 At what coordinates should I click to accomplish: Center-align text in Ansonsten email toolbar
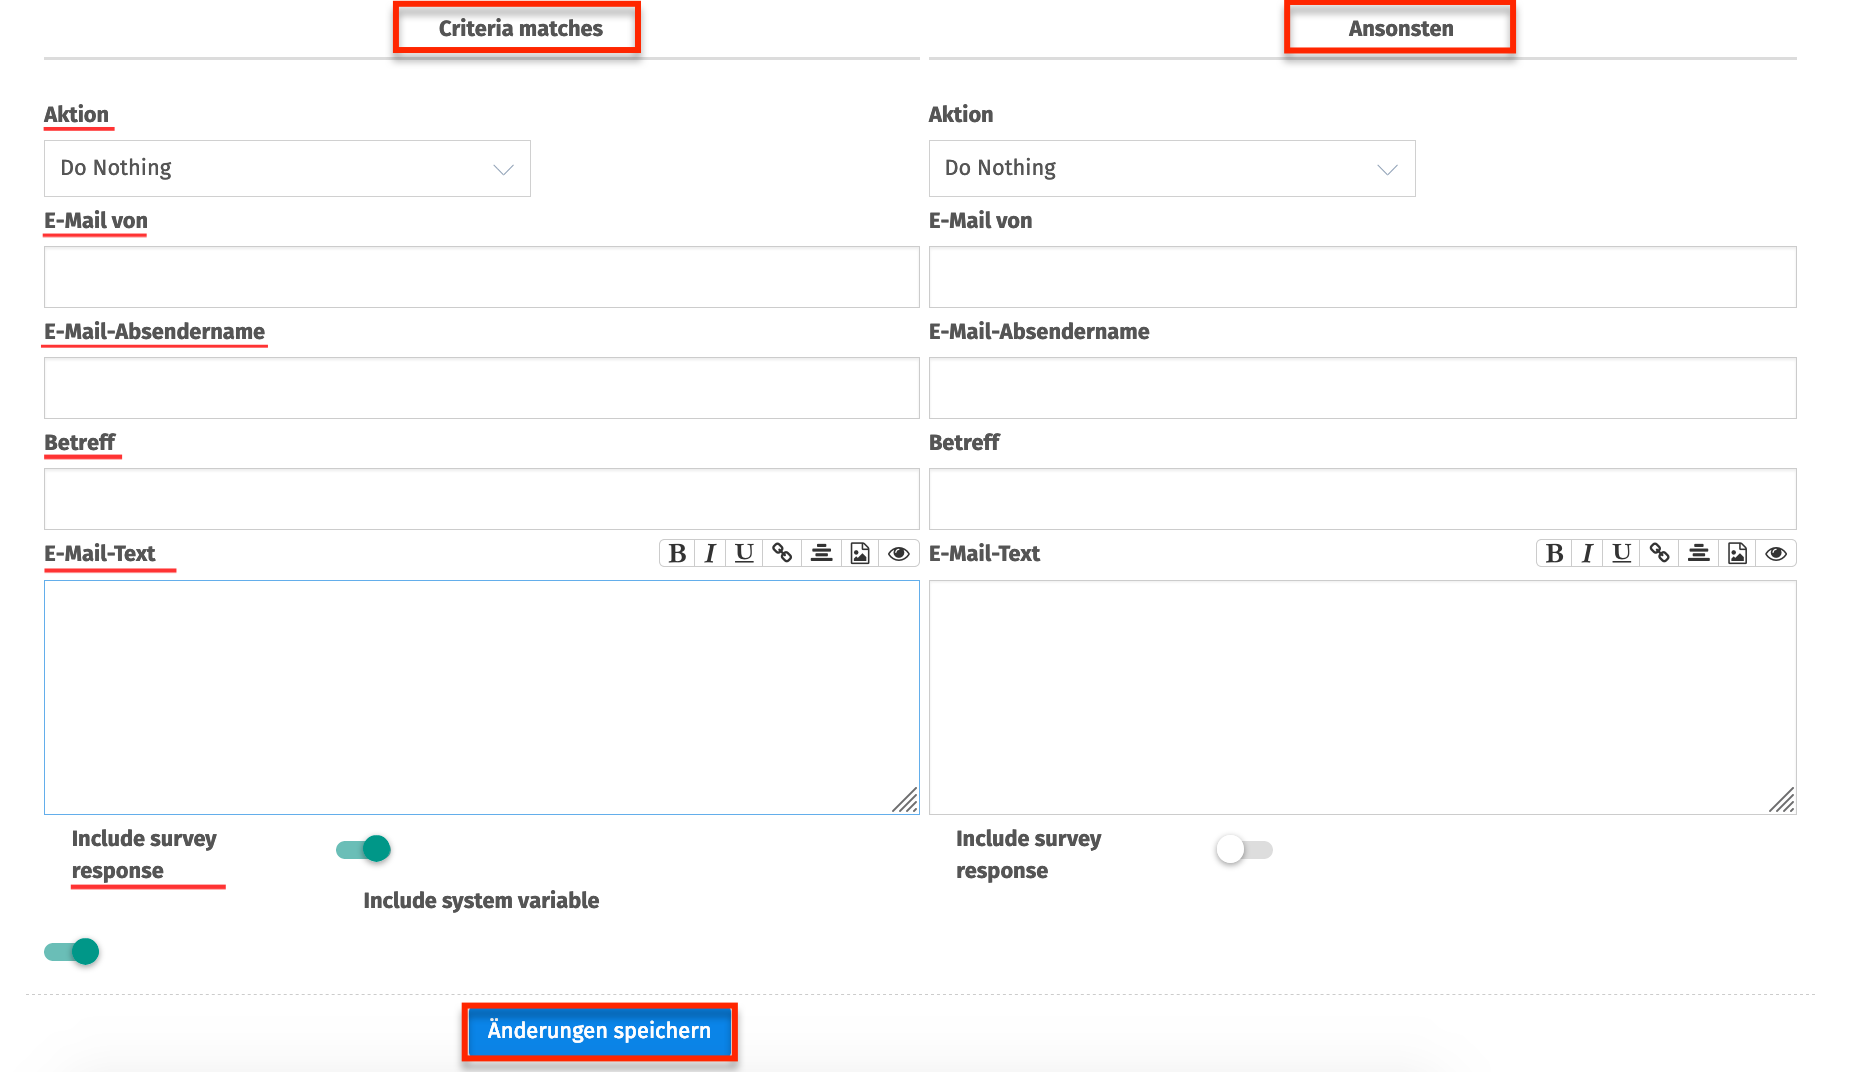(x=1698, y=553)
